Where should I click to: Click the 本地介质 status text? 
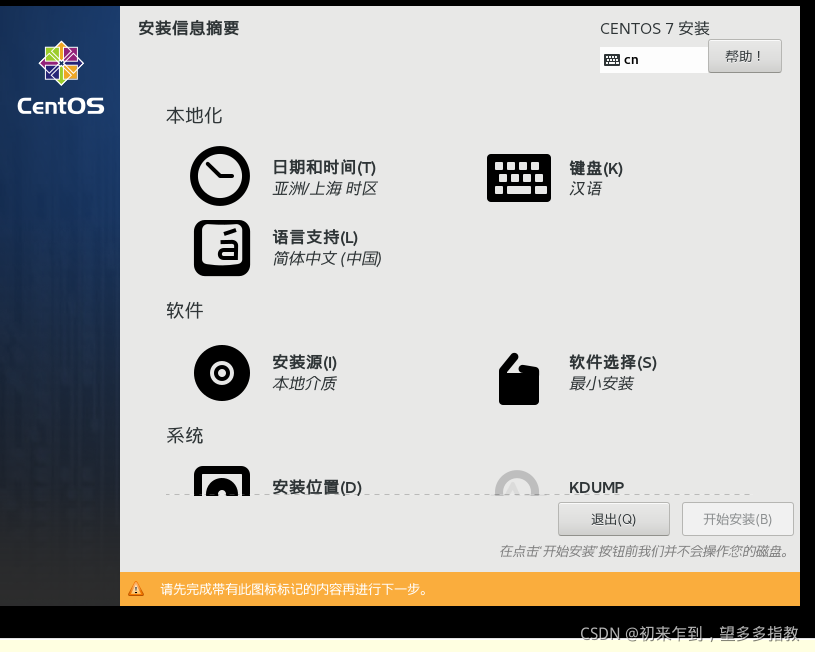coord(304,383)
